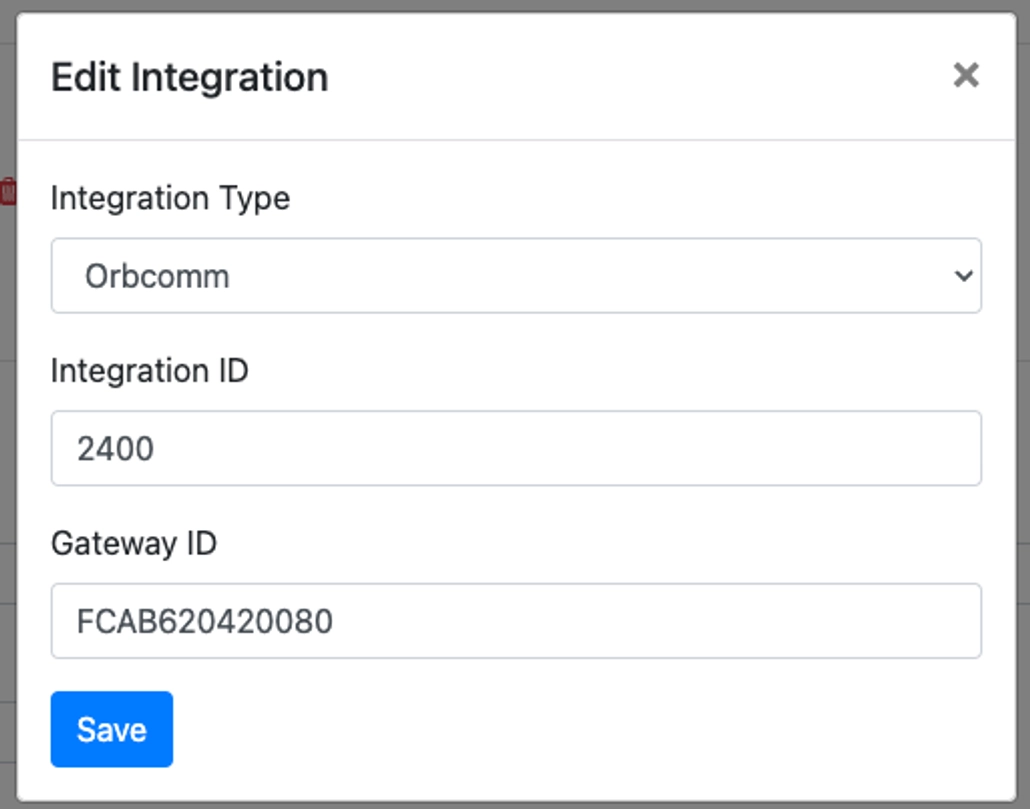Open the Integration Type dropdown showing Orbcomm
This screenshot has width=1030, height=809.
[516, 276]
